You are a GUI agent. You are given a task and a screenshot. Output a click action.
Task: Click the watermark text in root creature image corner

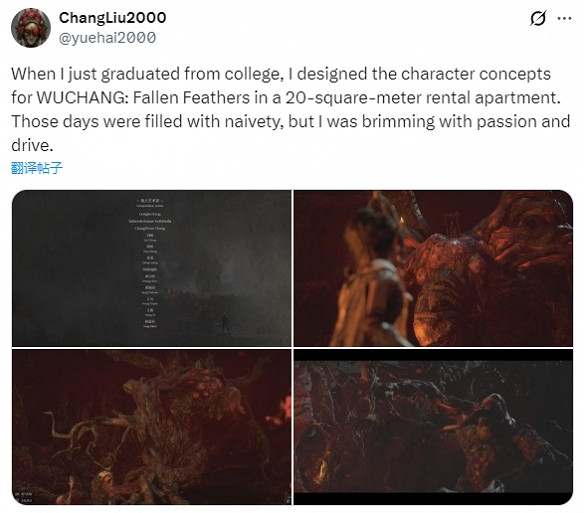pos(22,497)
